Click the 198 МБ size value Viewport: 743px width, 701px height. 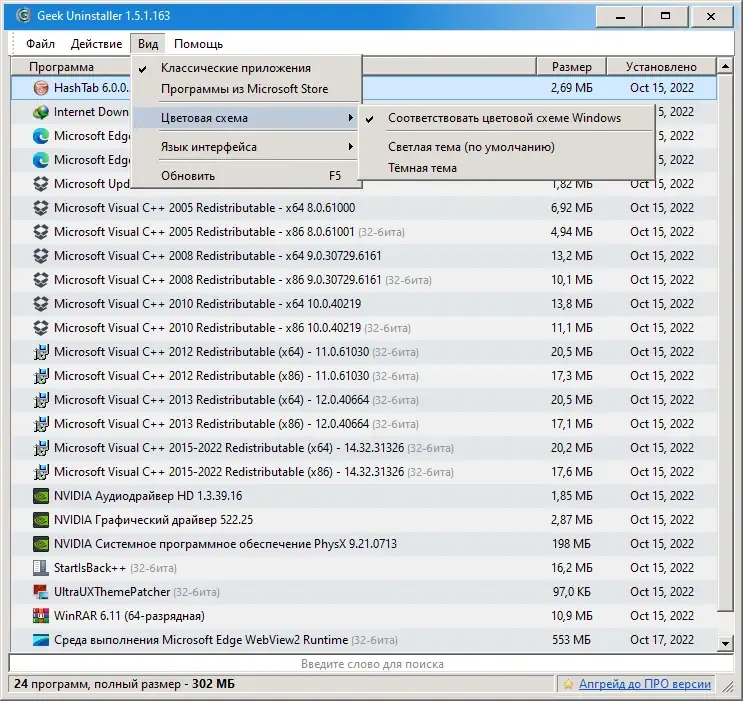[x=571, y=544]
